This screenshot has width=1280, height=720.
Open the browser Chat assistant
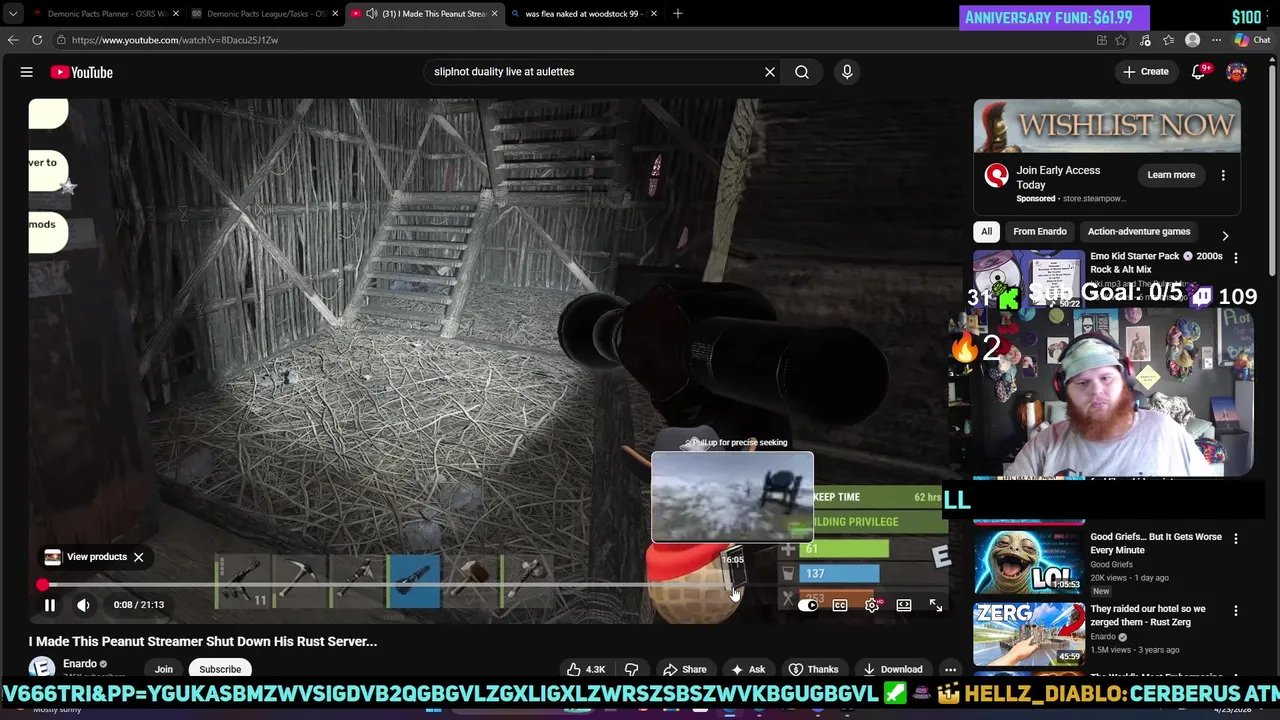pos(1252,40)
